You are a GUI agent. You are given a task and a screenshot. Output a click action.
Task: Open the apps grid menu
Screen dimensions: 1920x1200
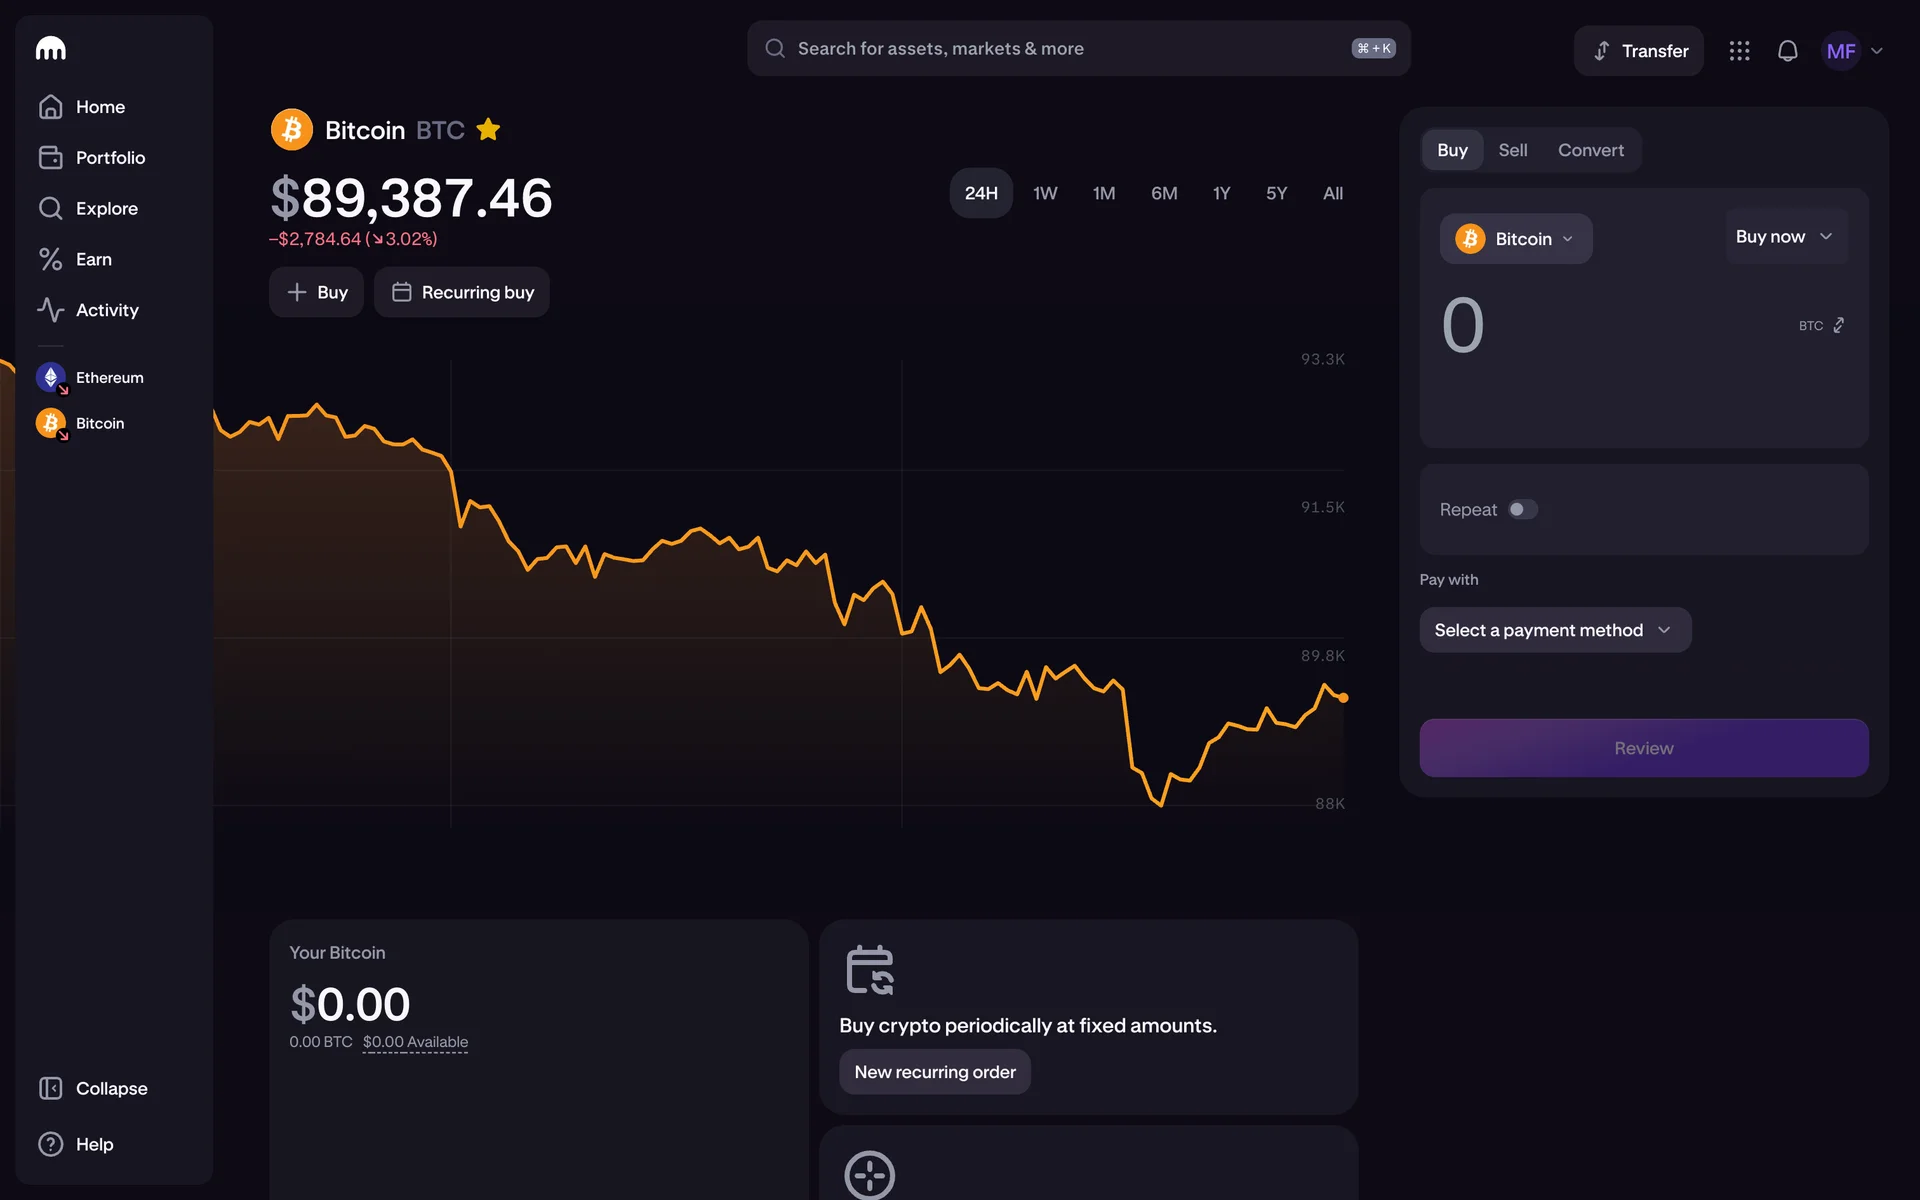pyautogui.click(x=1739, y=51)
